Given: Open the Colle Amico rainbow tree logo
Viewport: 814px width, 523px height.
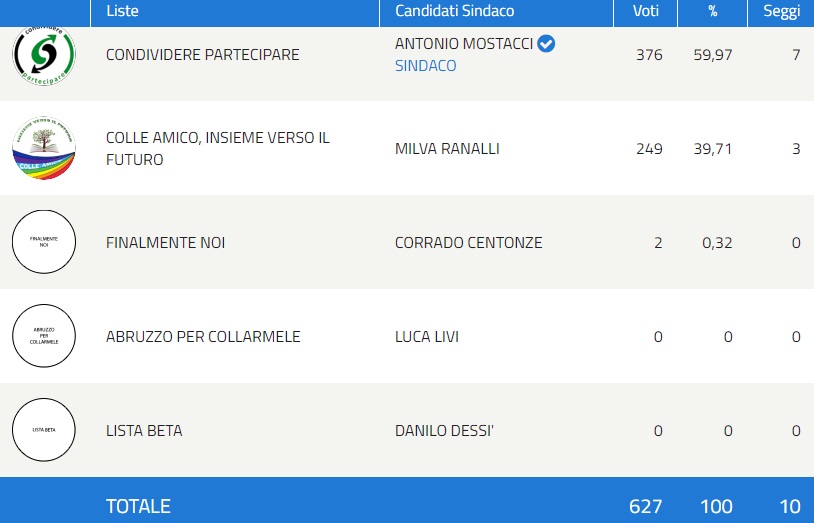Looking at the screenshot, I should (x=44, y=148).
